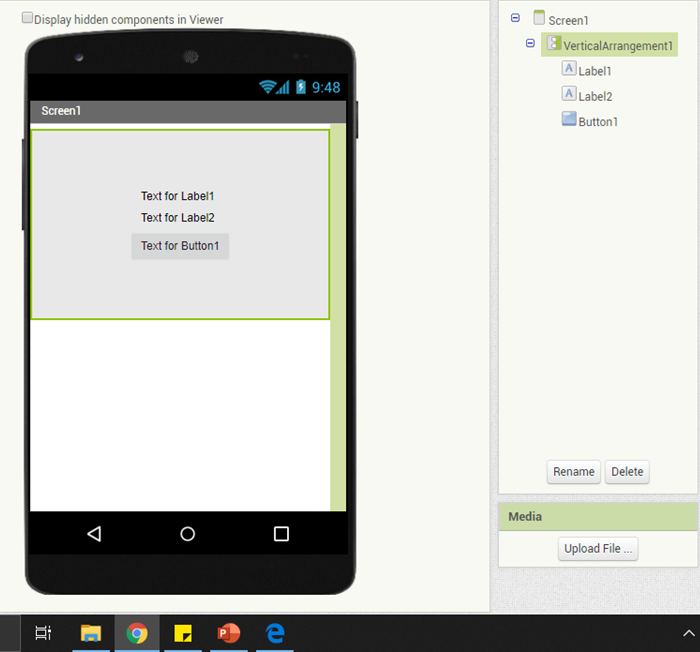Click the Label1 component icon in tree

coord(569,69)
